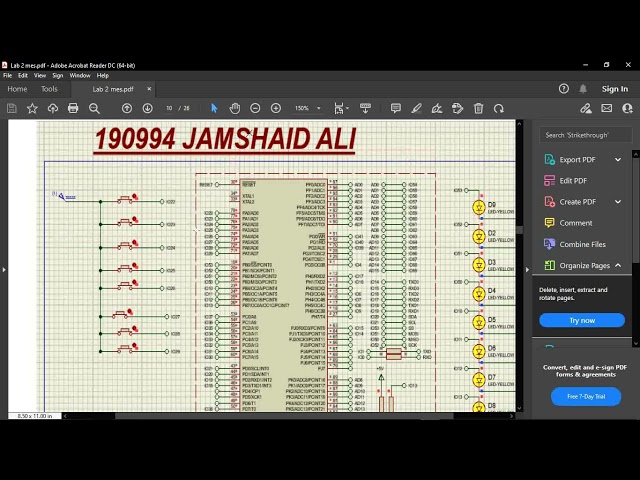The height and width of the screenshot is (480, 640).
Task: Open the zoom level 150% dropdown
Action: [308, 108]
